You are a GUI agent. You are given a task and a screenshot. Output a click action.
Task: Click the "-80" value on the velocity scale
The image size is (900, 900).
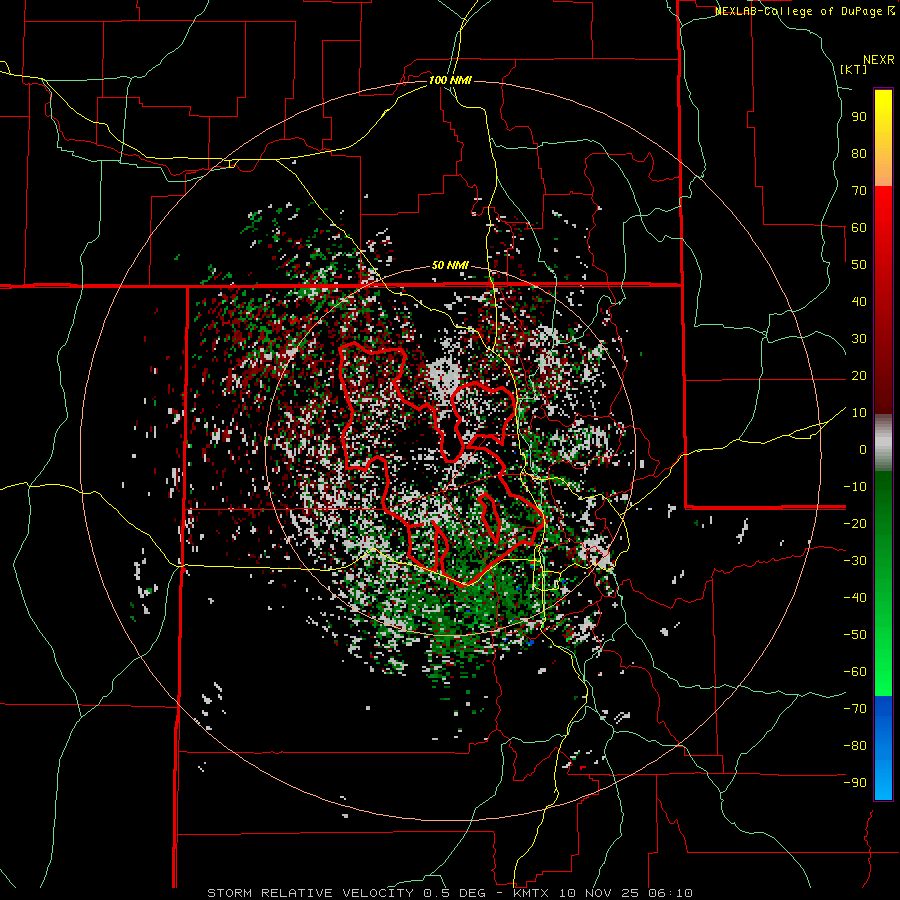[855, 746]
